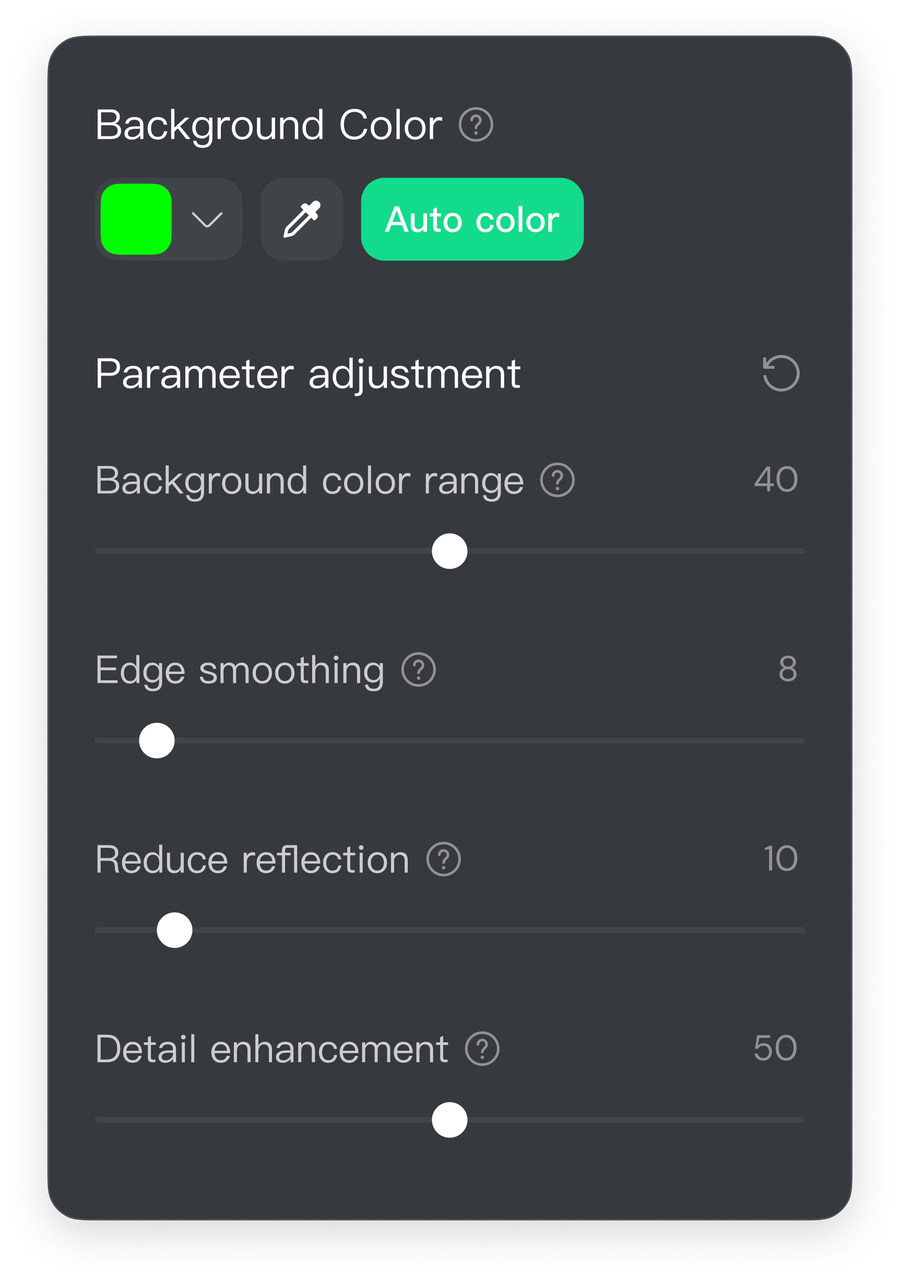This screenshot has height=1280, width=900.
Task: Click the Background color range slider handle
Action: coord(449,551)
